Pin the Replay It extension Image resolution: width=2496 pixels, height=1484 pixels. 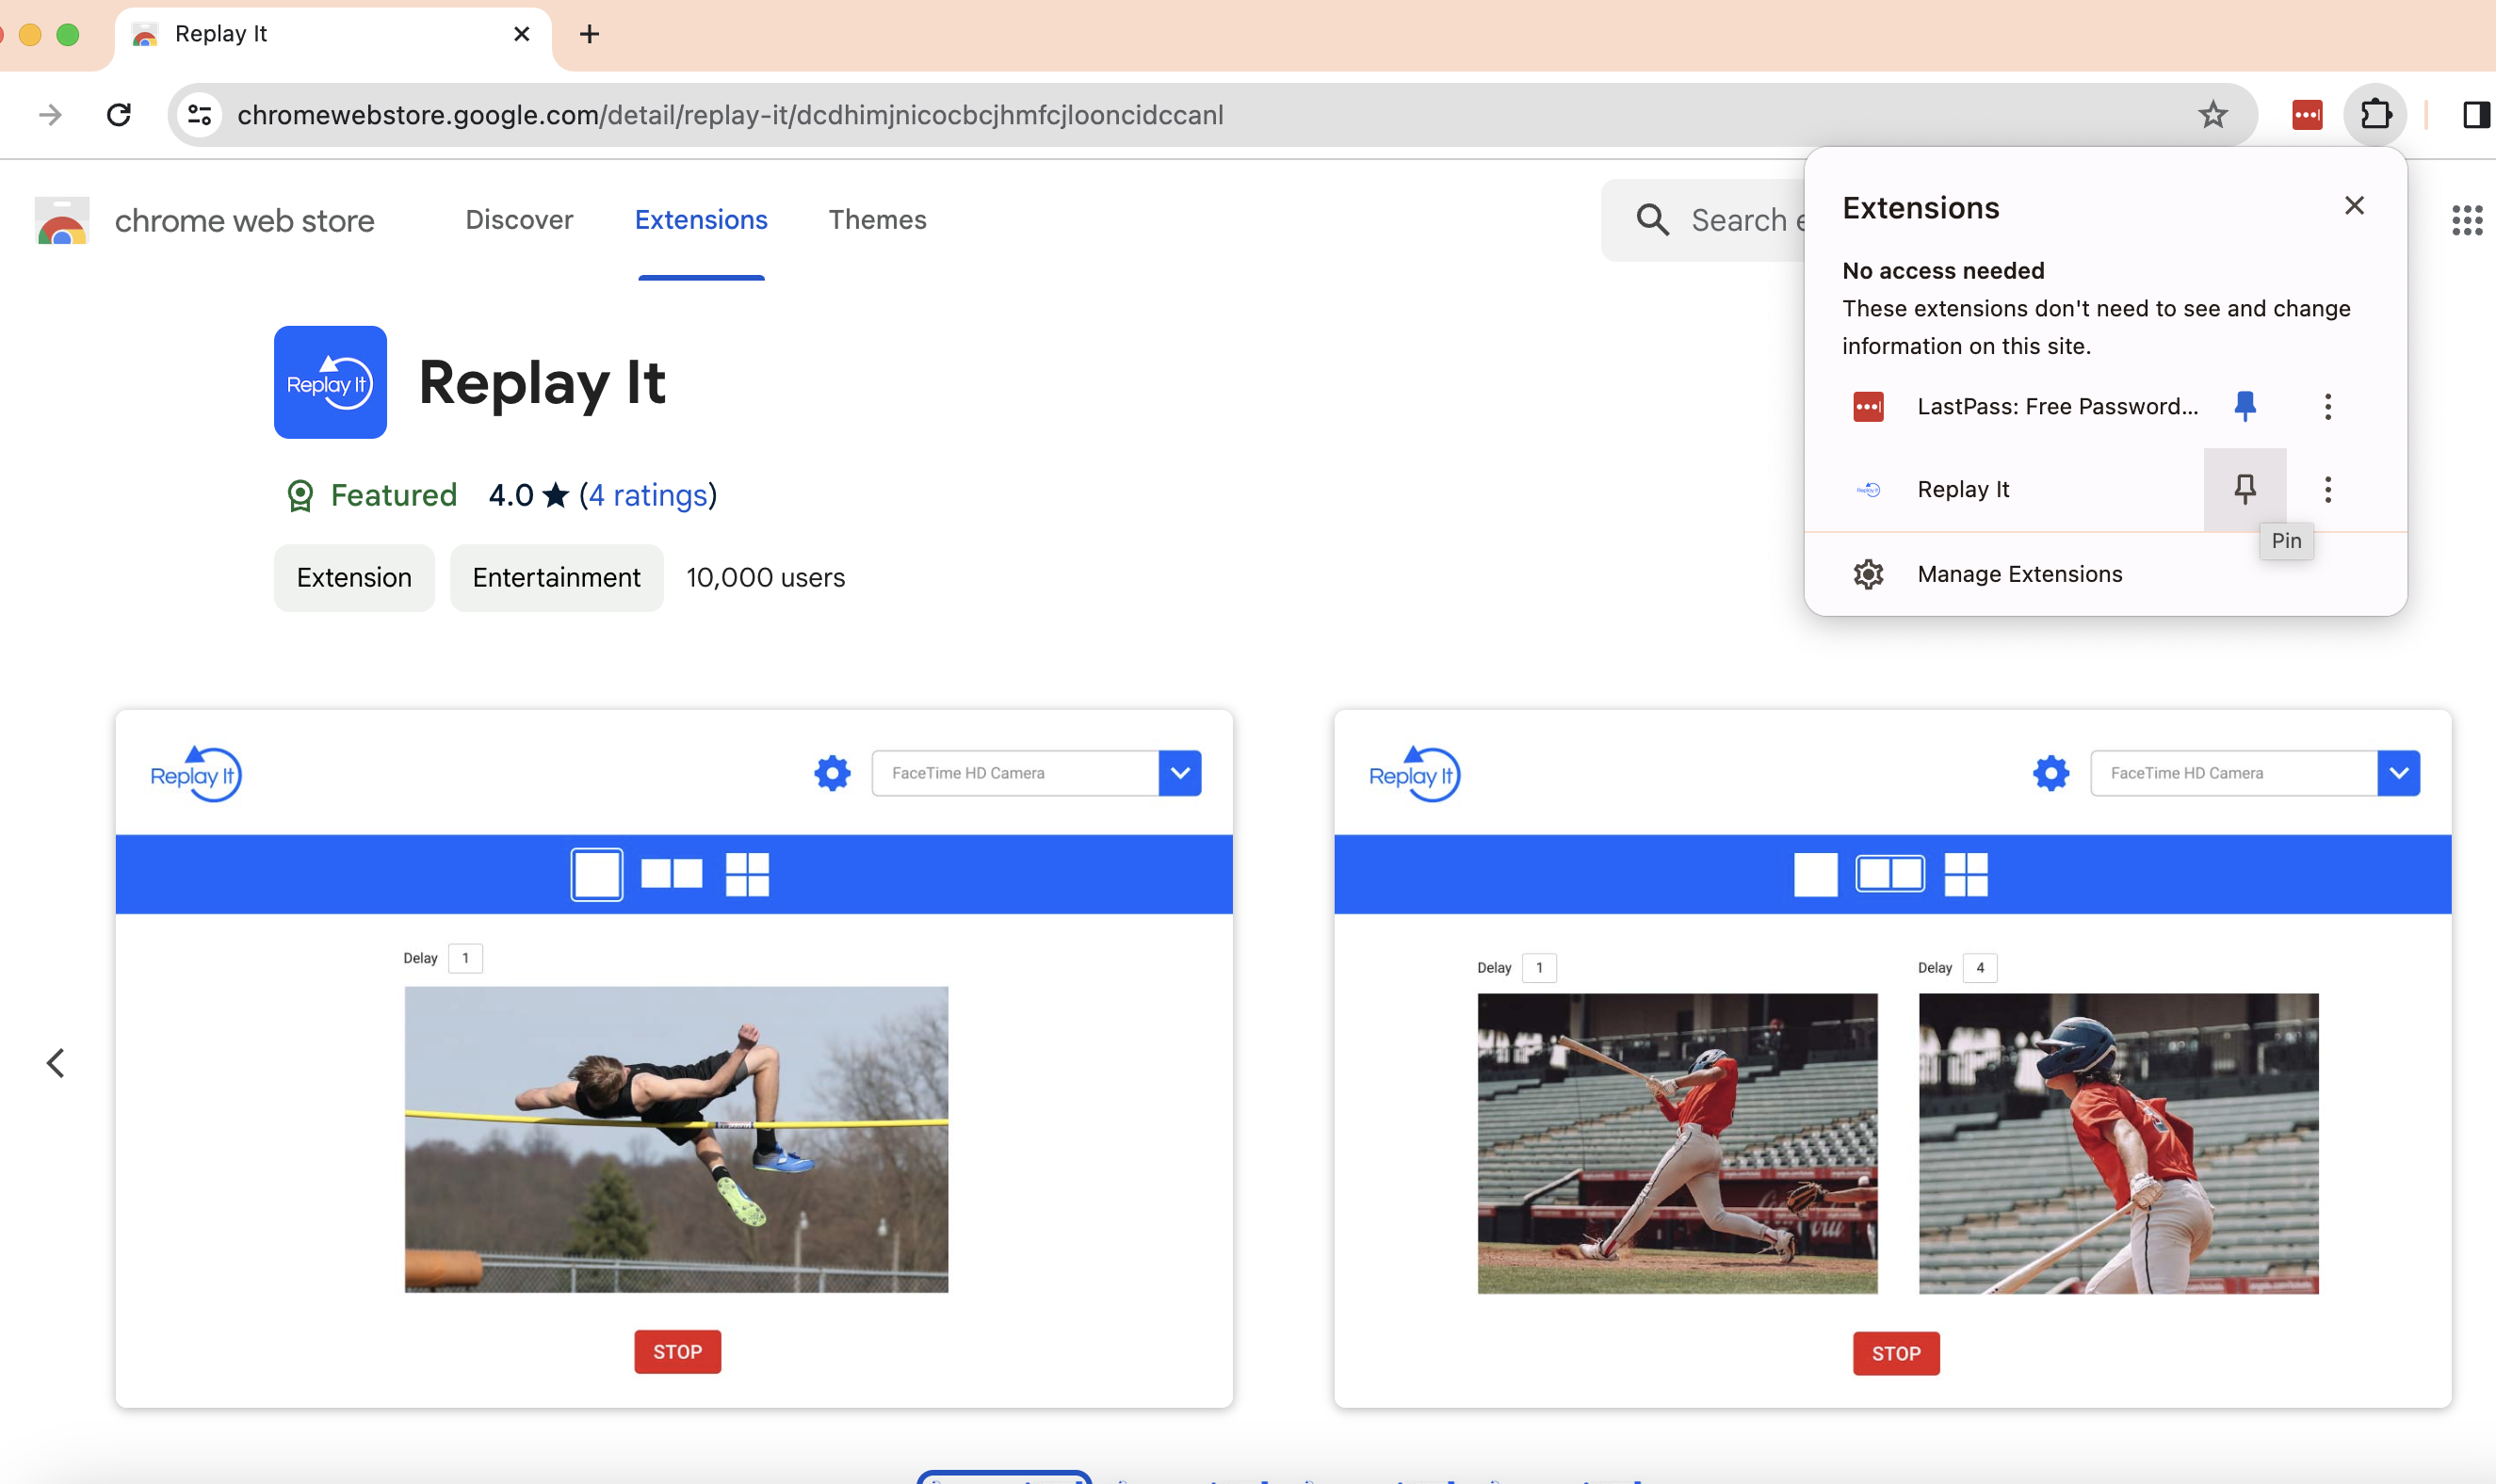[2244, 489]
